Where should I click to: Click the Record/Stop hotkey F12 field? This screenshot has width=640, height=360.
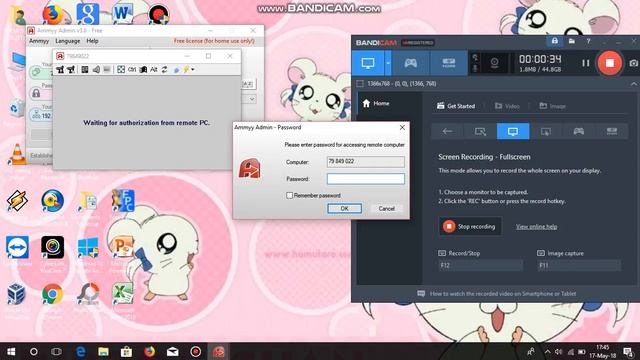480,265
